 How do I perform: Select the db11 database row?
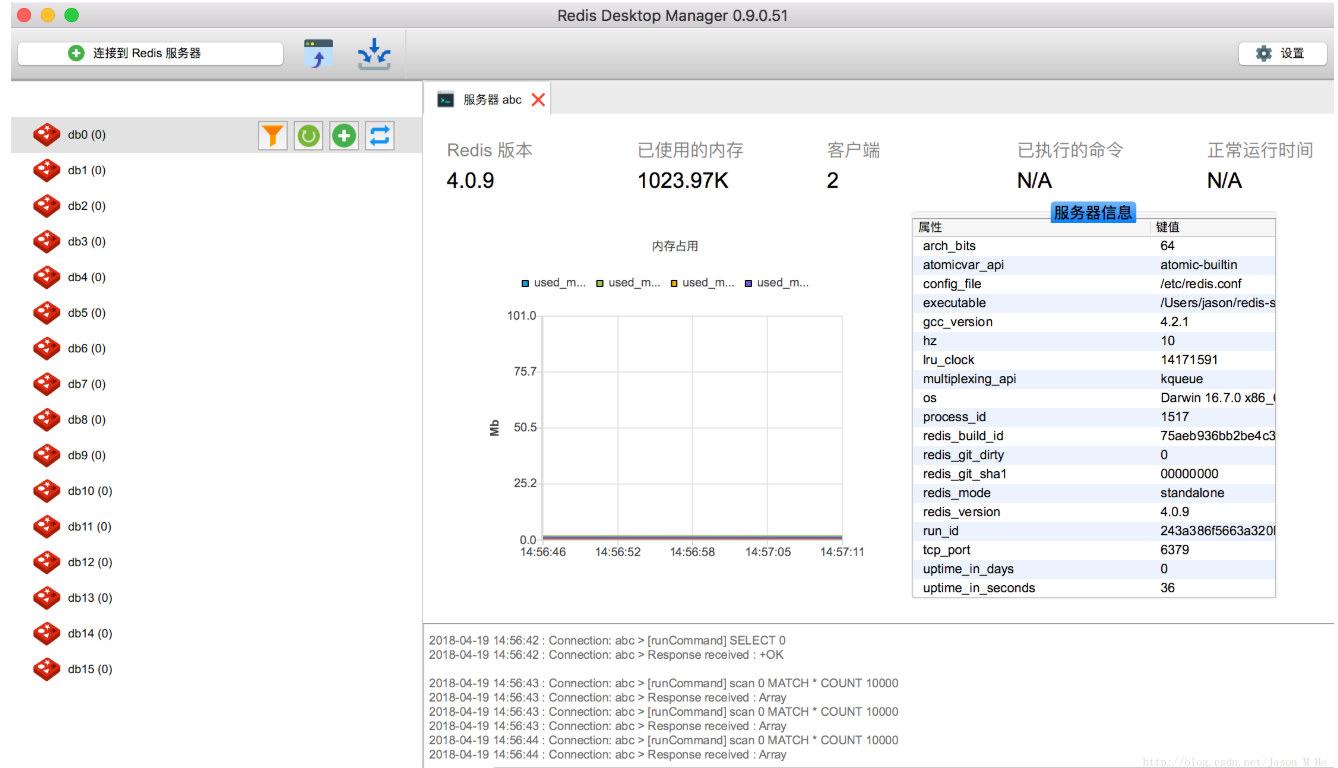(217, 526)
